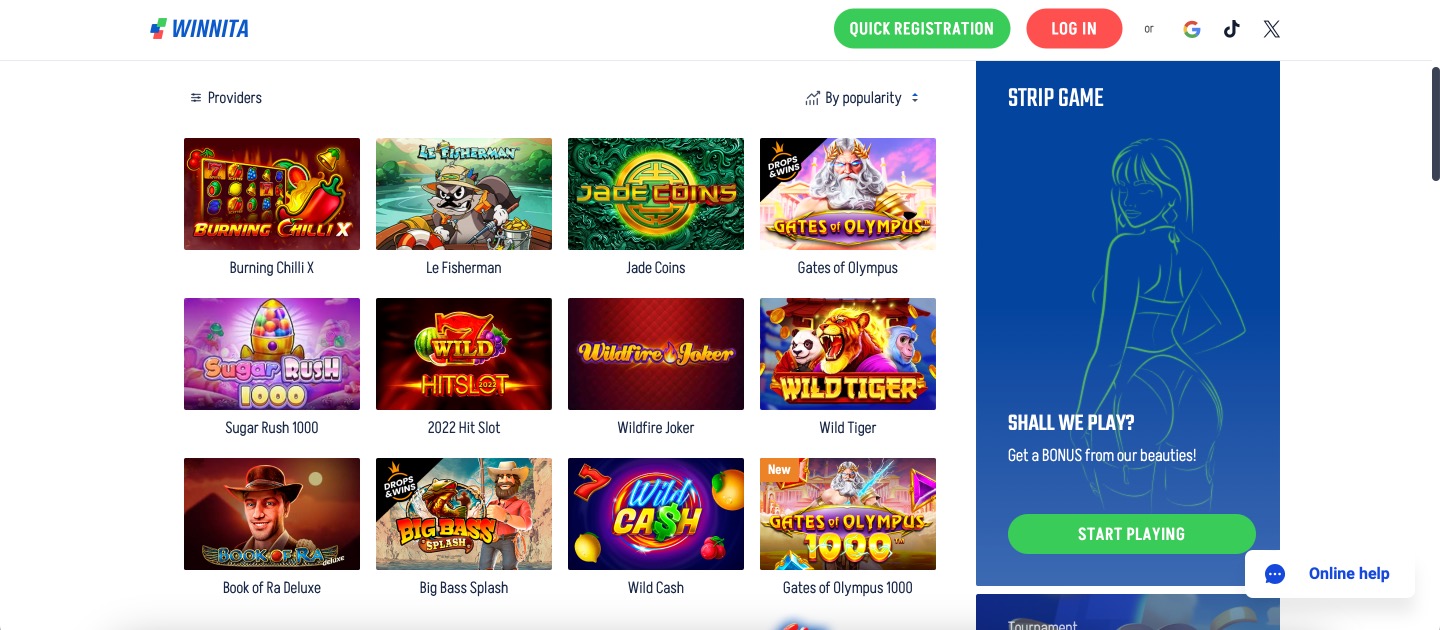Select the Wildfire Joker game tile
This screenshot has height=630, width=1440.
[656, 354]
